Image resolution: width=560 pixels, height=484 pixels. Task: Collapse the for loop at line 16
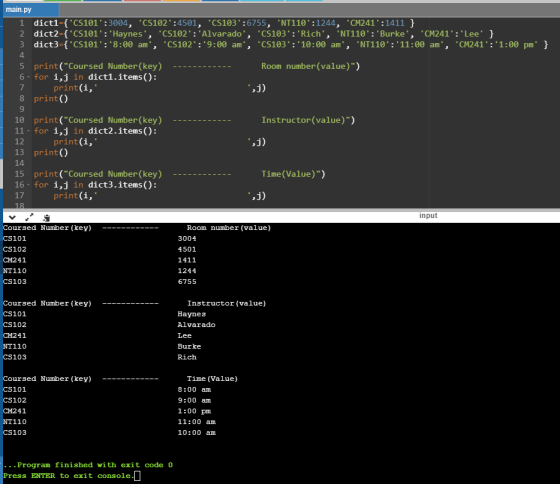[x=29, y=185]
